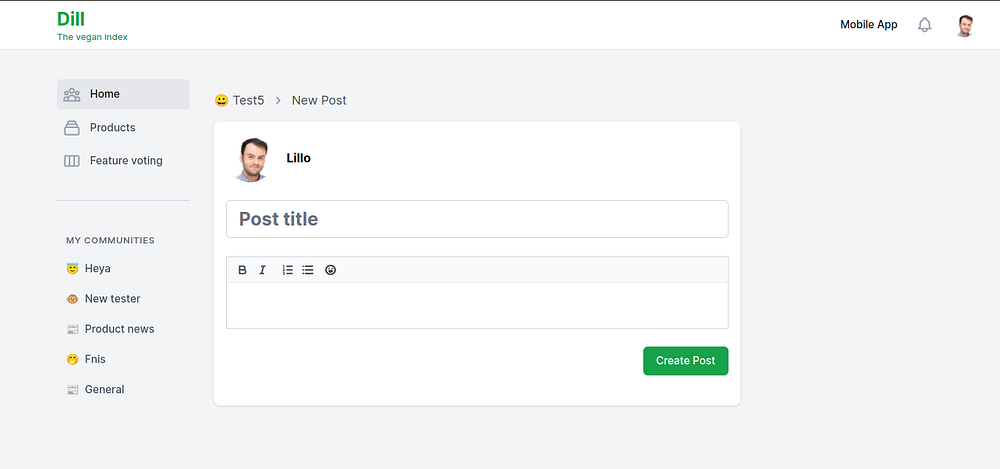Open the Feature voting menu item
The width and height of the screenshot is (1000, 469).
tap(125, 161)
